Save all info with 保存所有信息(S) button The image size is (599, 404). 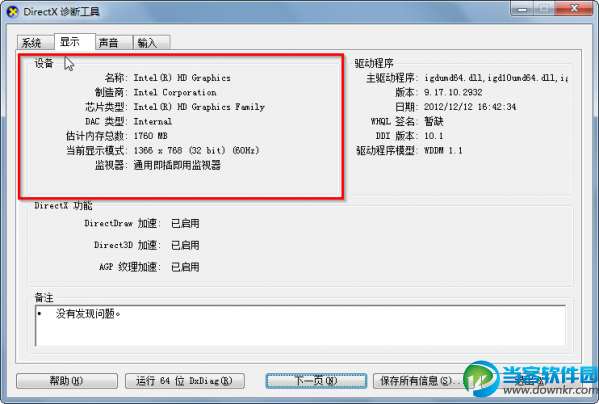point(418,381)
